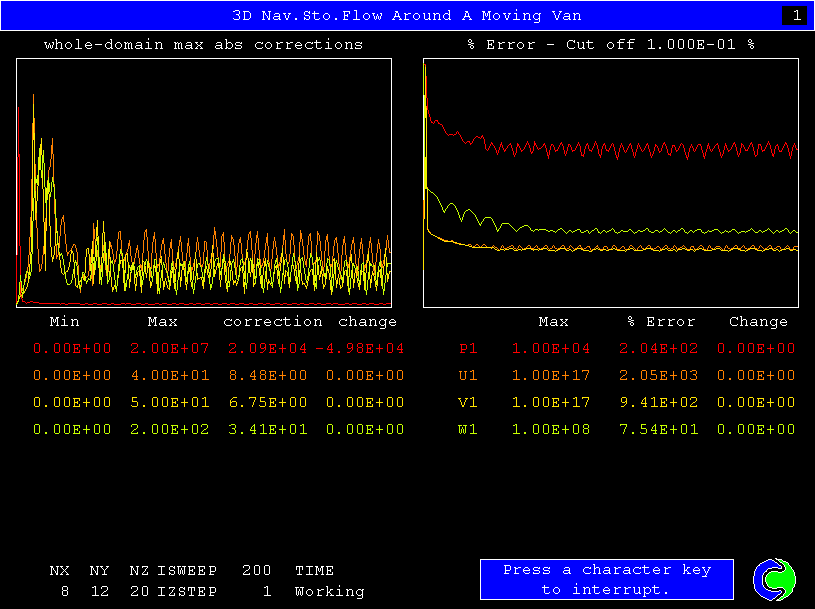This screenshot has width=815, height=609.
Task: Click the orange max value 4.00E+01
Action: tap(169, 376)
